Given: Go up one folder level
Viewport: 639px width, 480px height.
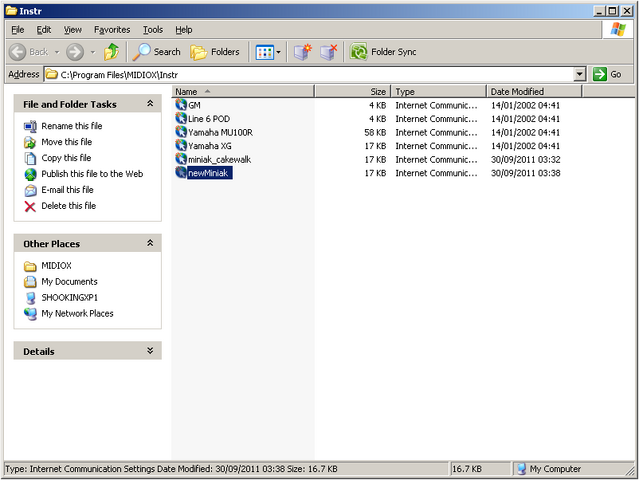Looking at the screenshot, I should click(x=111, y=52).
